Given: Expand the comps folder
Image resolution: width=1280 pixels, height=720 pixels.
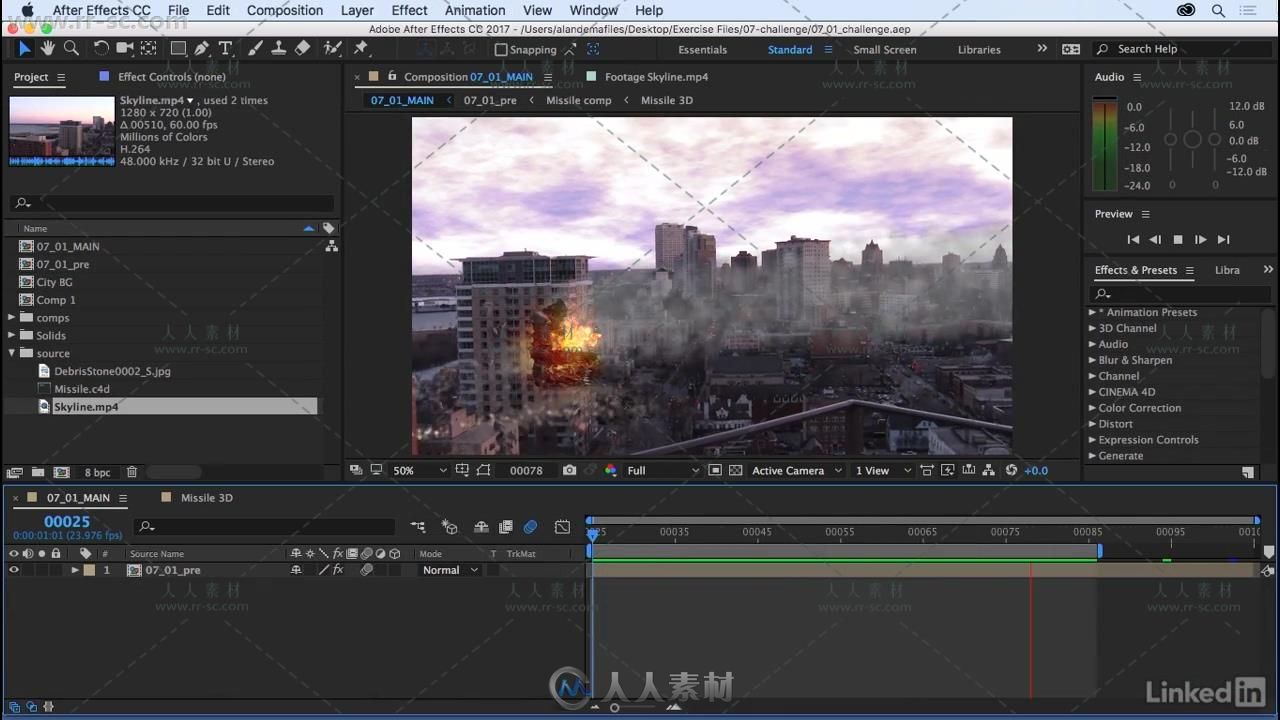Looking at the screenshot, I should (x=12, y=318).
